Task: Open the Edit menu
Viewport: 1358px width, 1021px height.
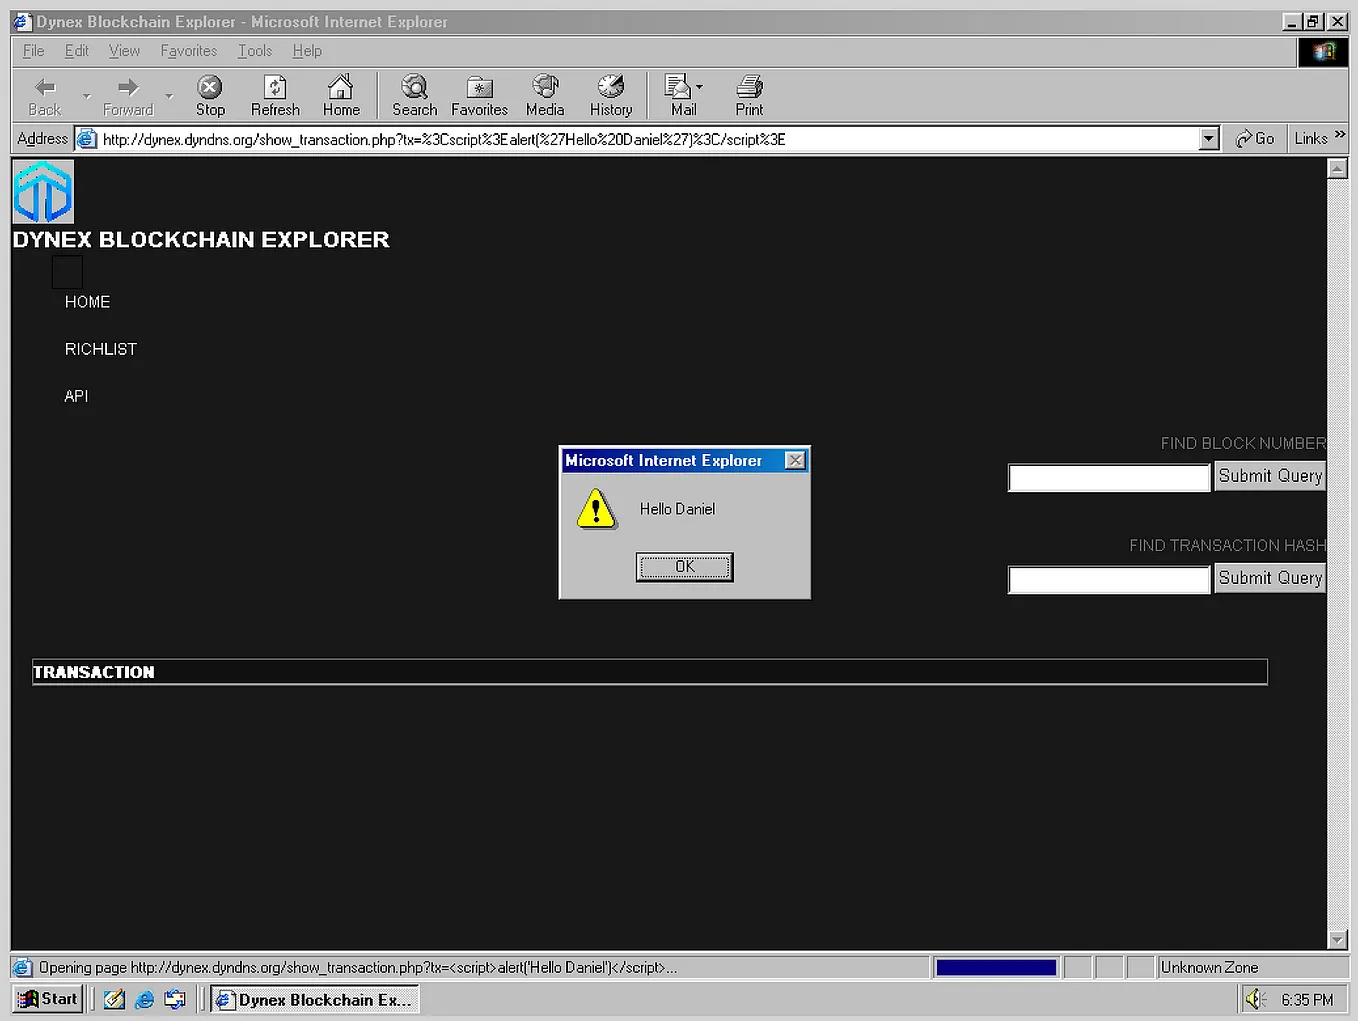Action: (77, 51)
